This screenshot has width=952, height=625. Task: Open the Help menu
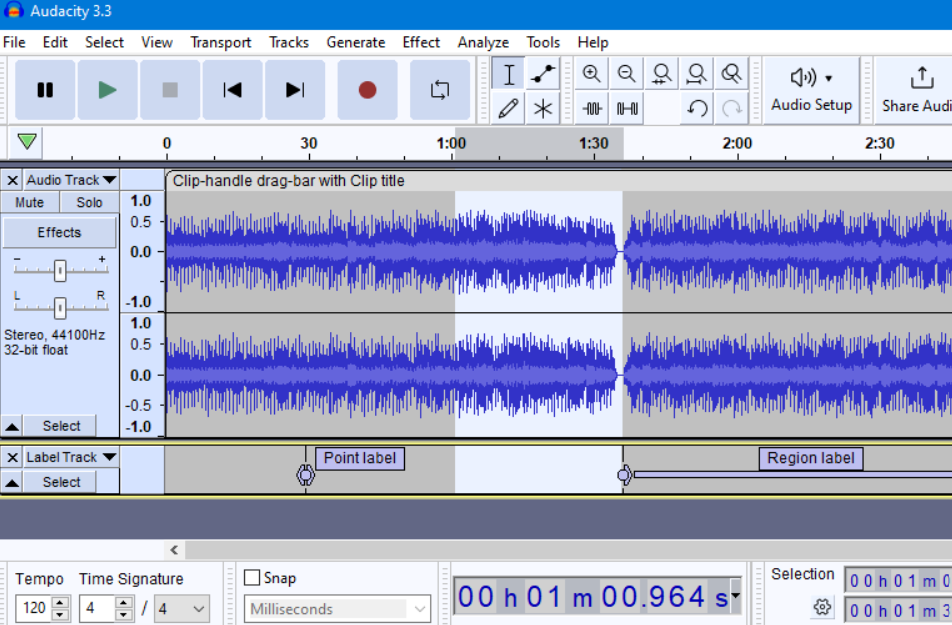pos(593,42)
